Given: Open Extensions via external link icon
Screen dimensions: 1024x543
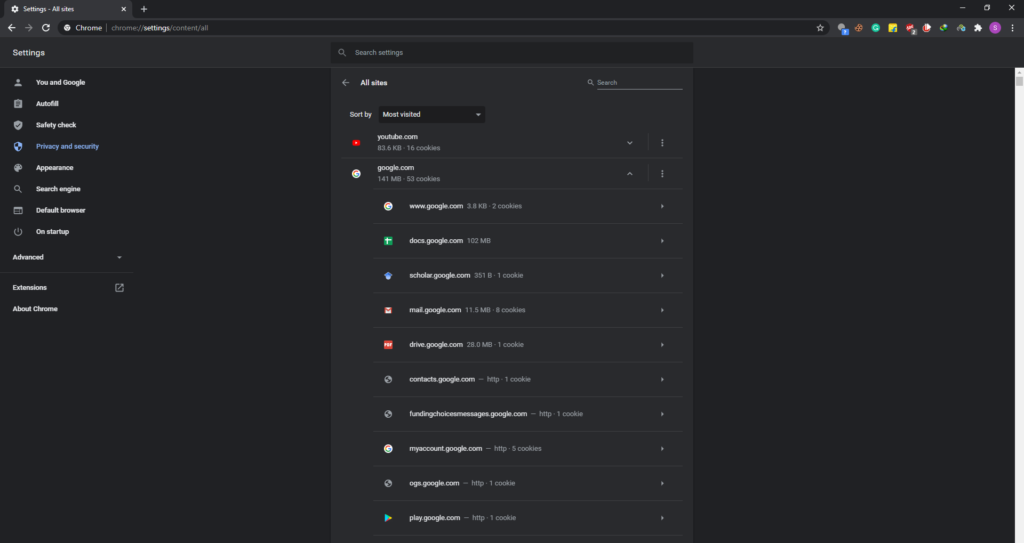Looking at the screenshot, I should click(120, 288).
